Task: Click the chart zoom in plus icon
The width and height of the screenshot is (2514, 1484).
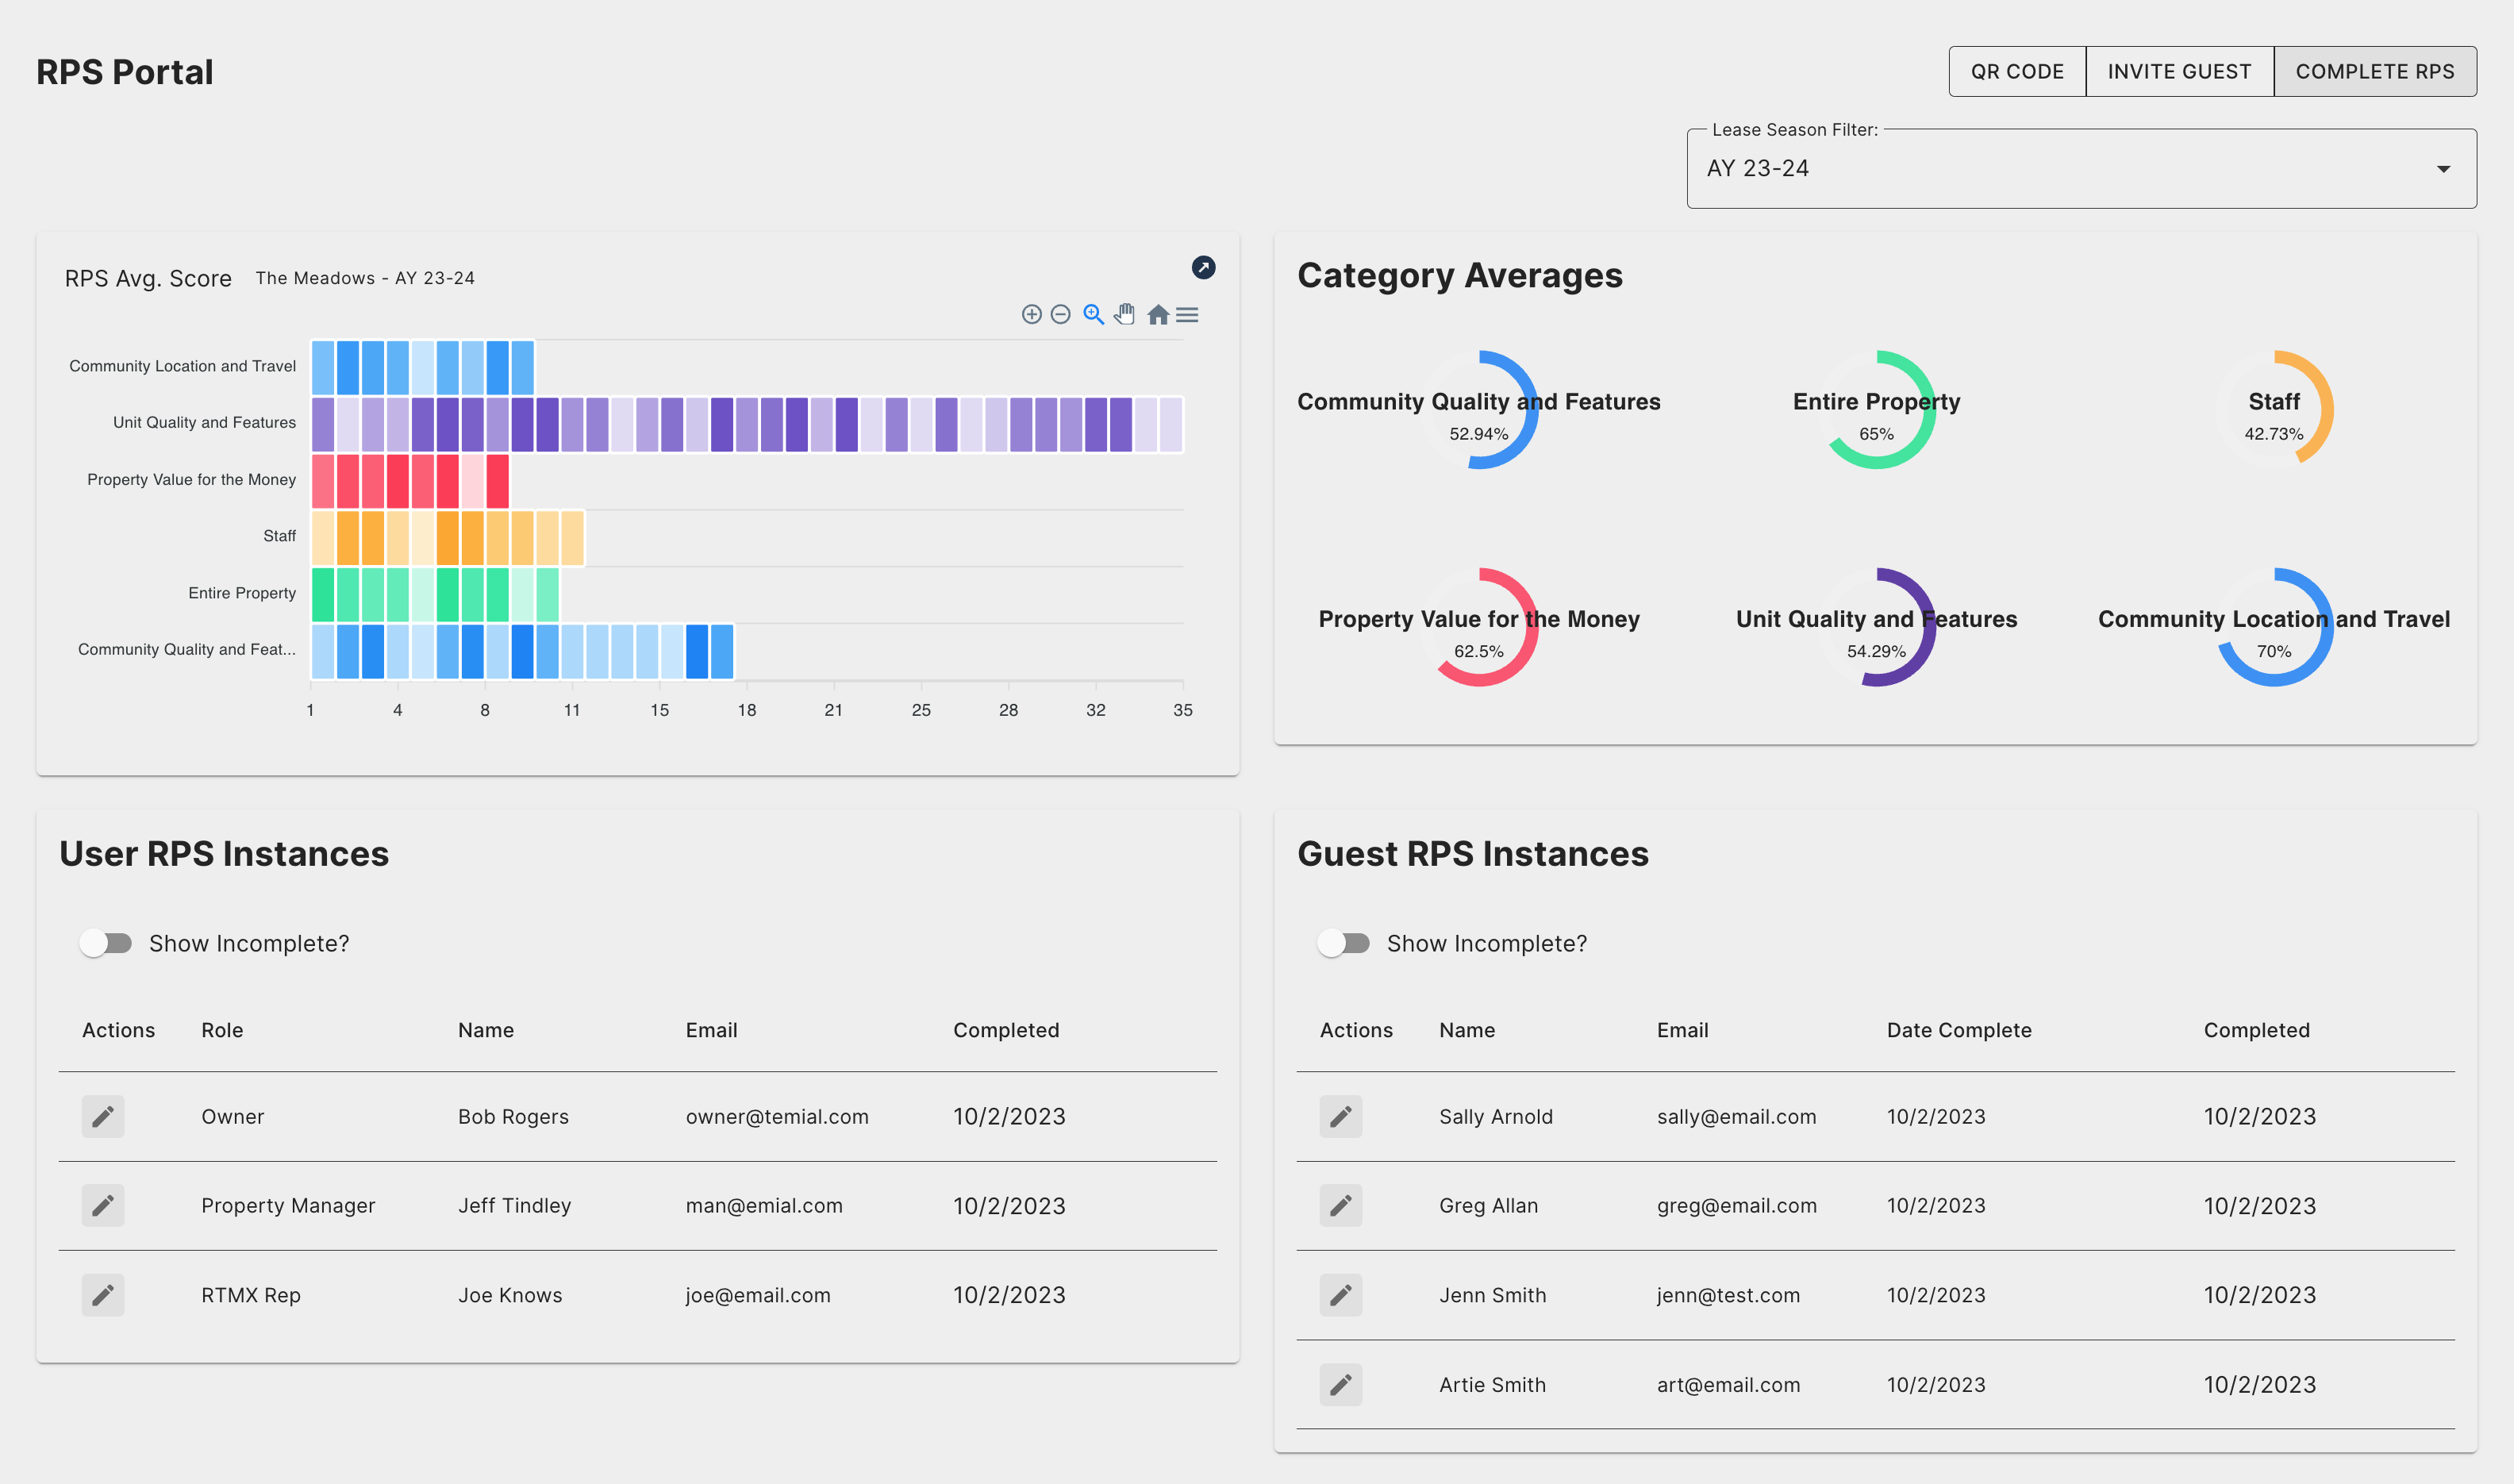Action: click(x=1031, y=315)
